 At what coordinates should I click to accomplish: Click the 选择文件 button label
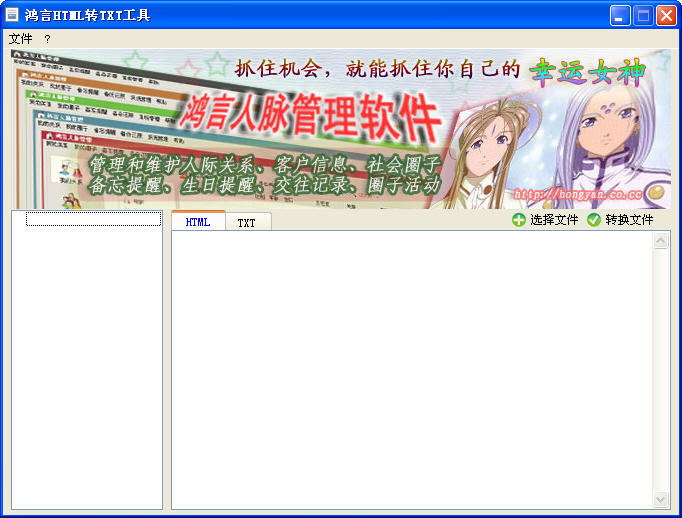(554, 220)
